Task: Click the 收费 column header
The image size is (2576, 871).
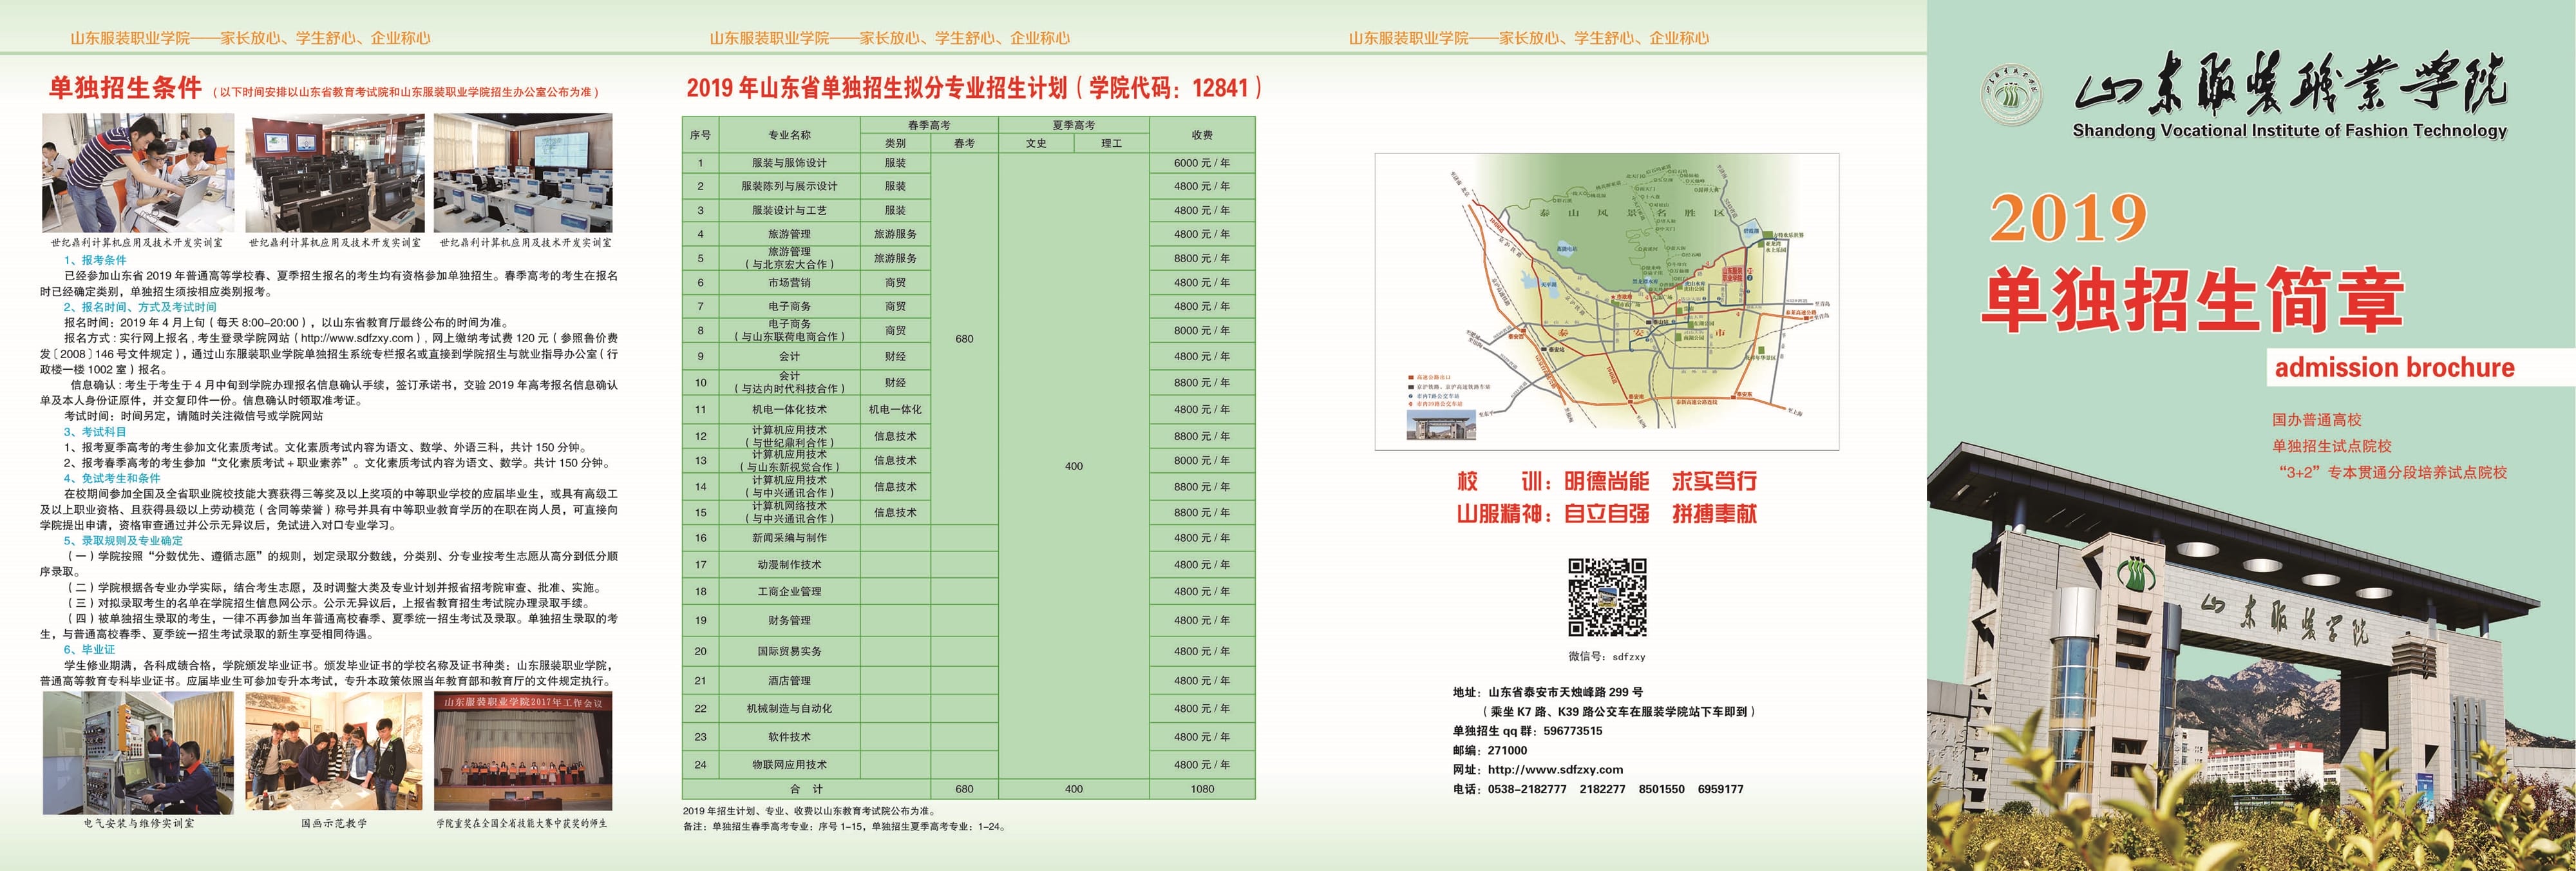Action: [1201, 135]
